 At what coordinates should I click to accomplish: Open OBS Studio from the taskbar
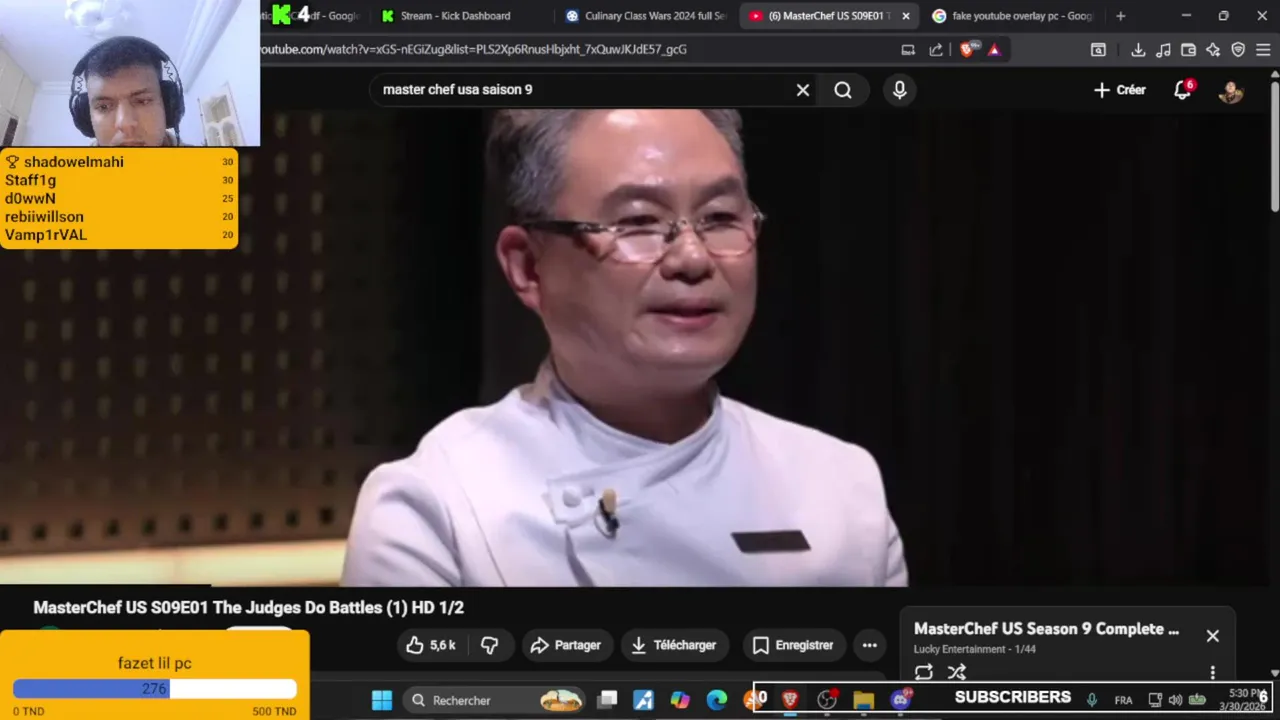827,700
